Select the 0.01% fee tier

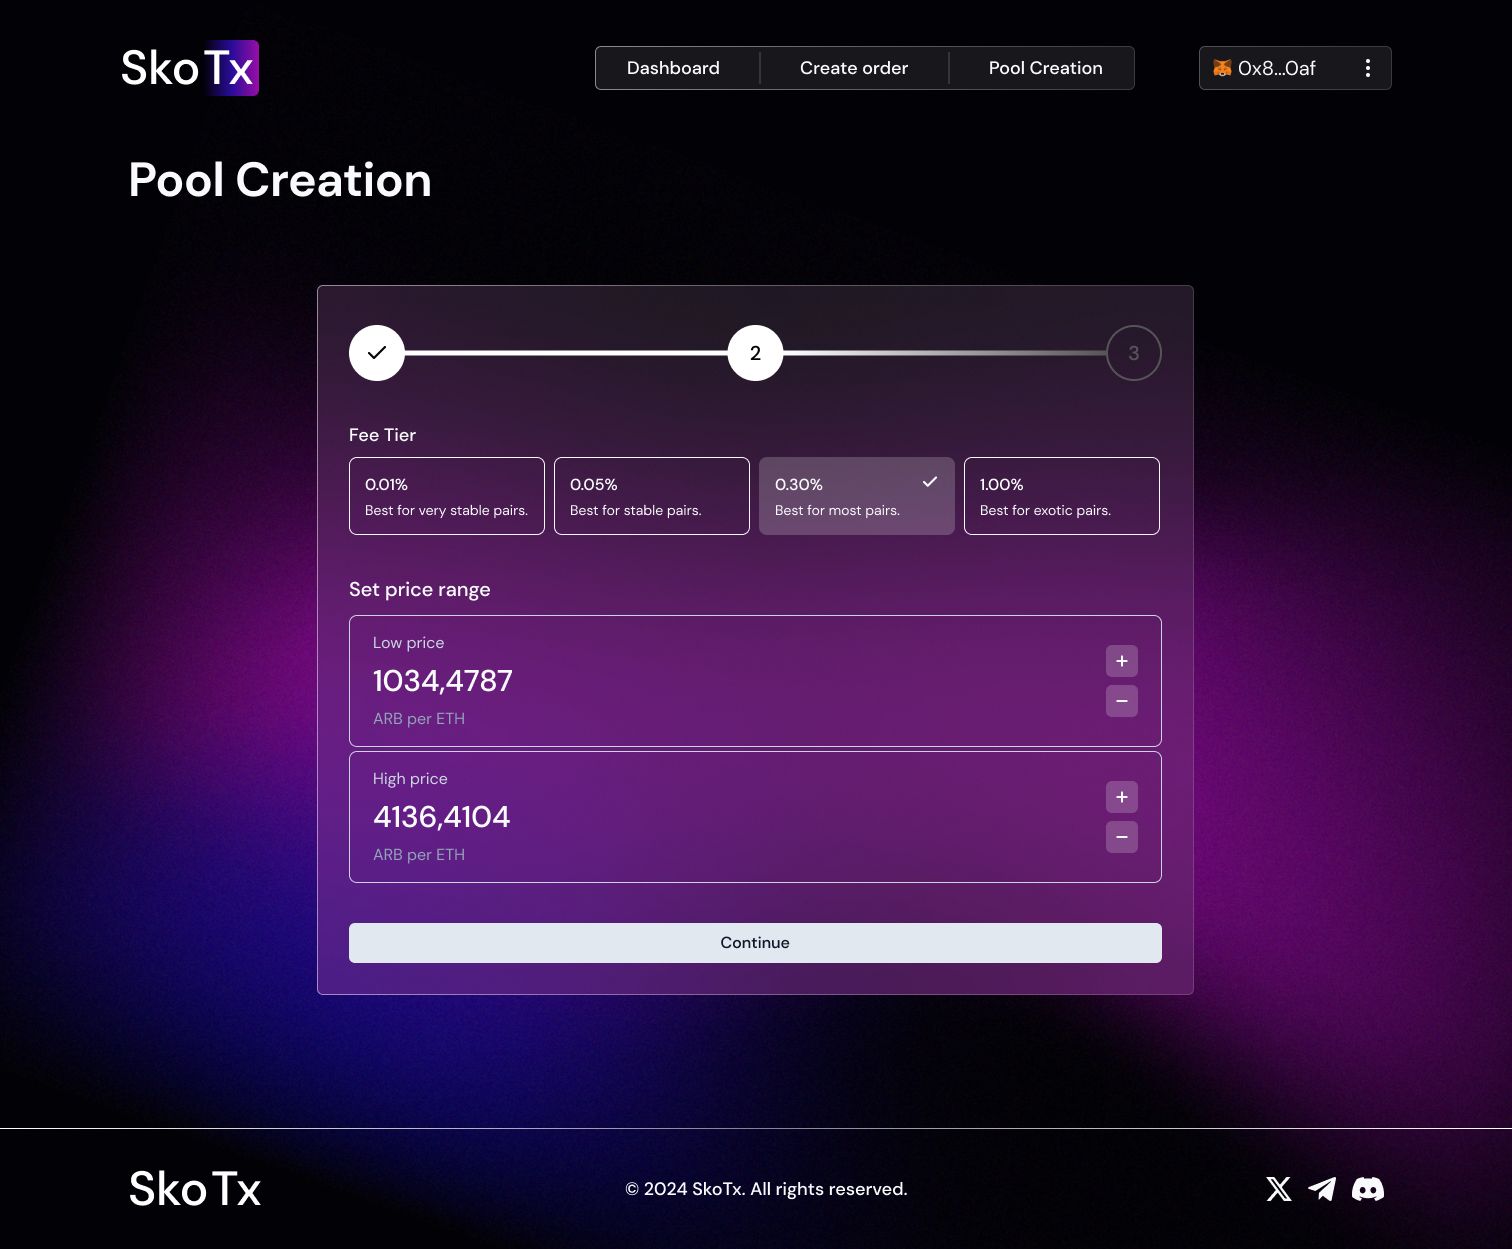(x=447, y=496)
